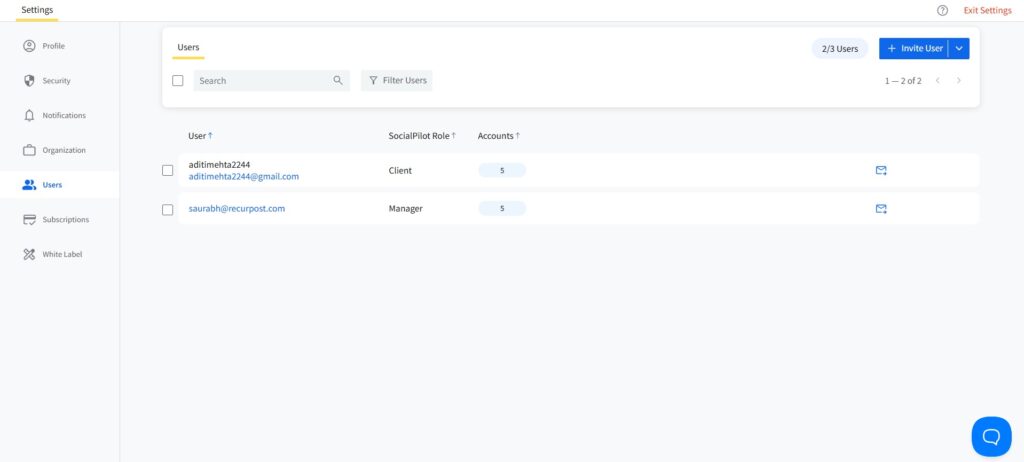Click accounts count badge for Client row
The height and width of the screenshot is (462, 1024).
pyautogui.click(x=502, y=171)
